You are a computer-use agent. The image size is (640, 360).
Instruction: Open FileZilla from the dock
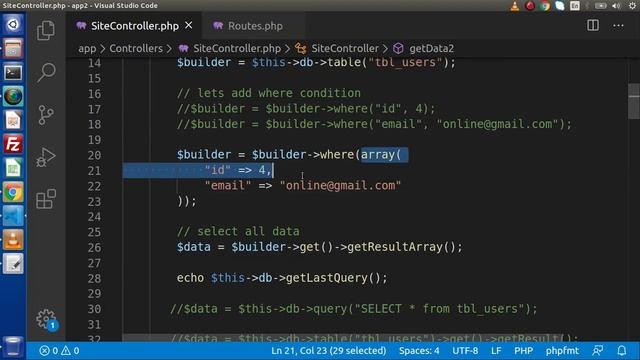click(x=13, y=144)
